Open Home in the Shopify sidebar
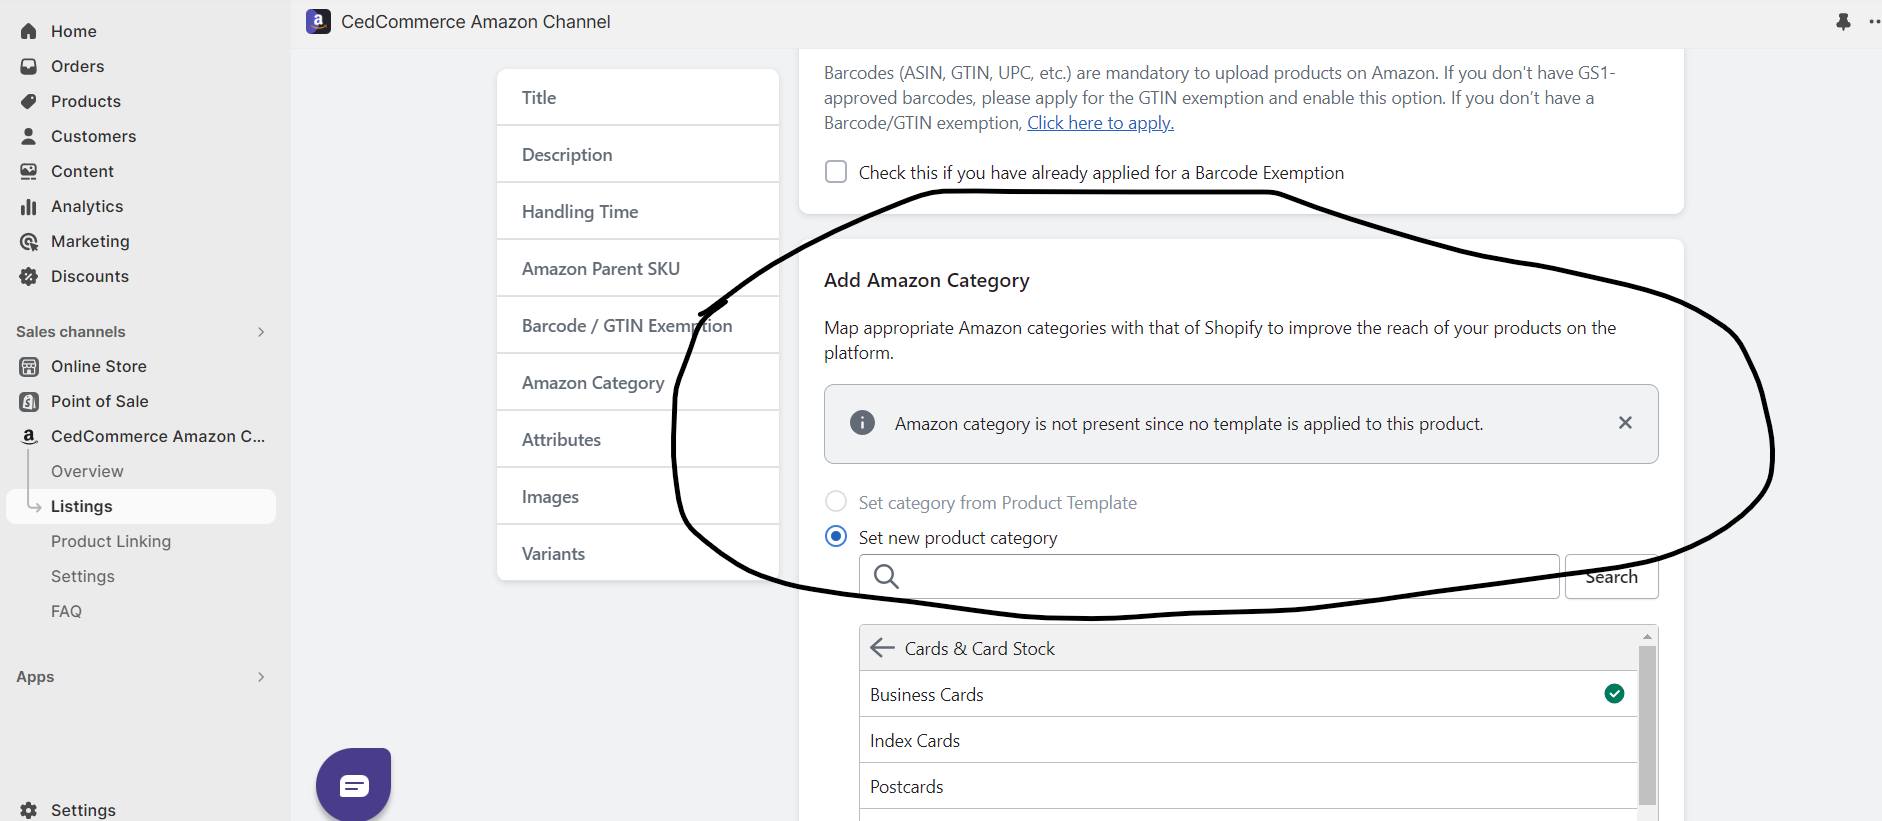Image resolution: width=1882 pixels, height=821 pixels. coord(74,31)
